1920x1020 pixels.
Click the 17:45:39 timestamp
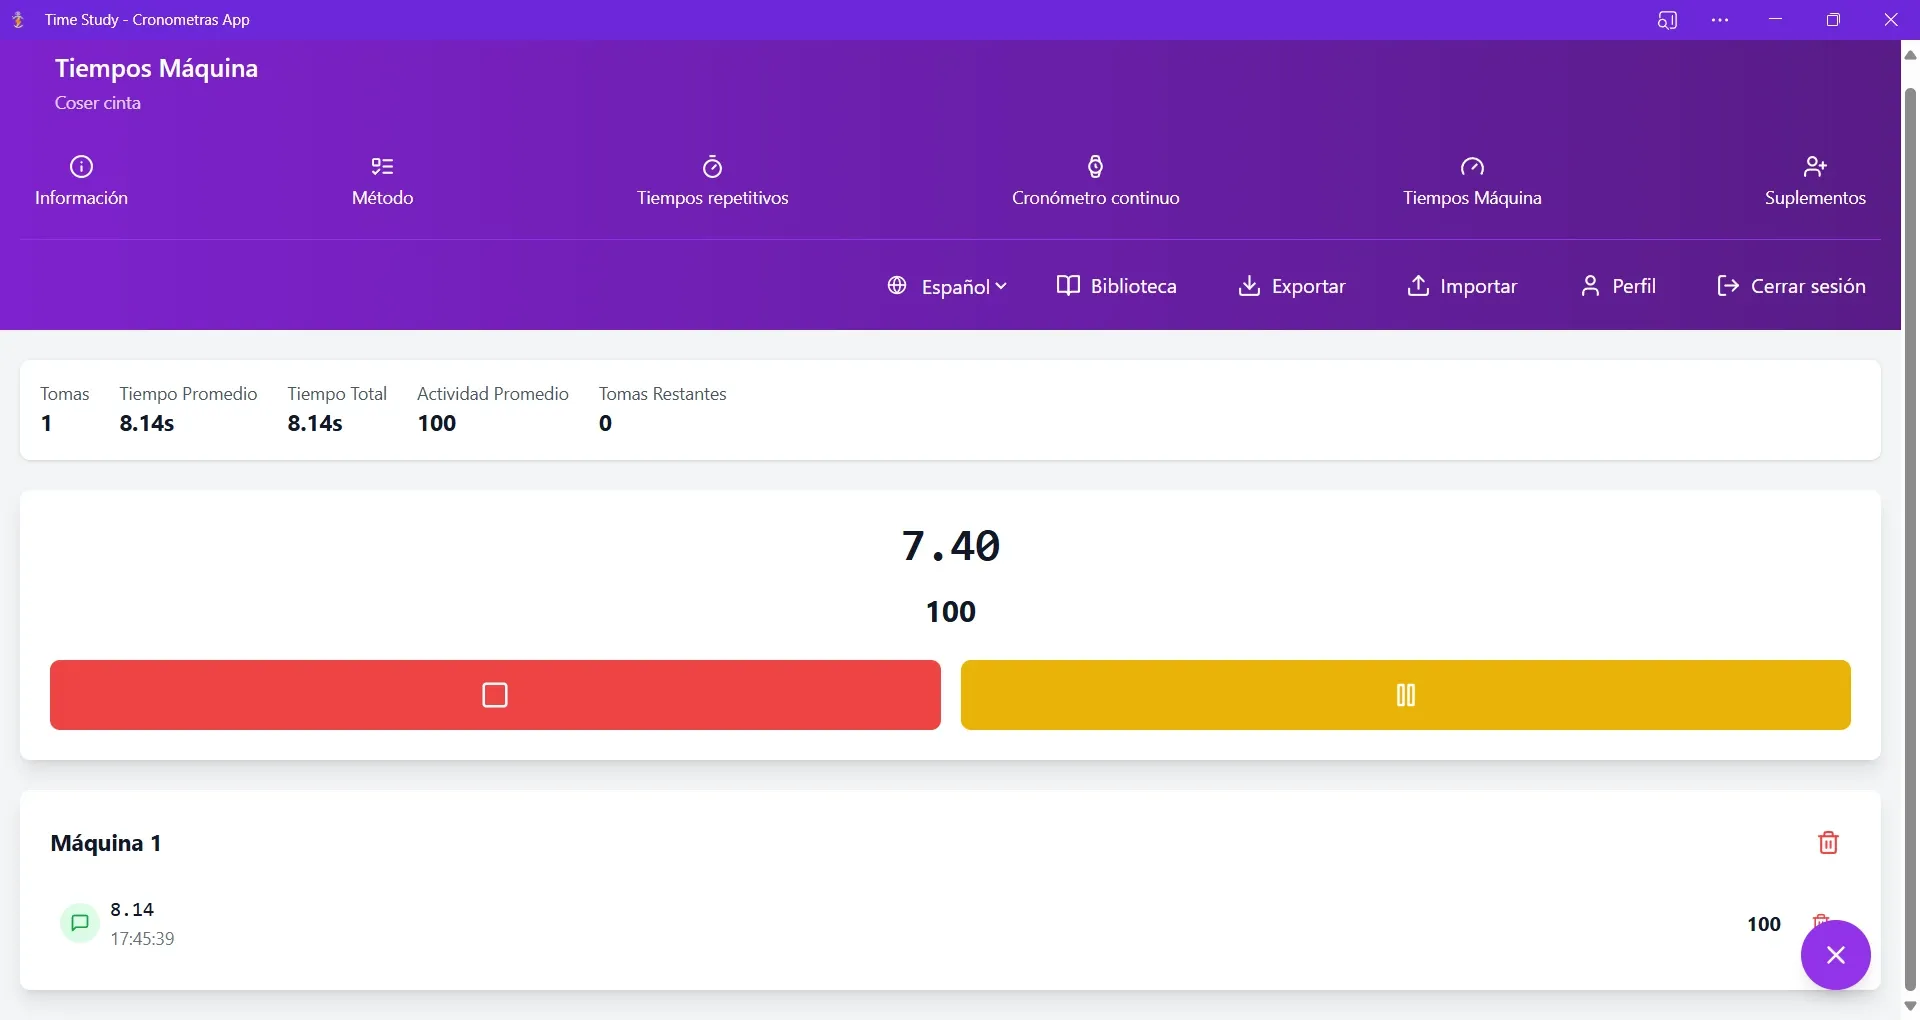tap(142, 939)
